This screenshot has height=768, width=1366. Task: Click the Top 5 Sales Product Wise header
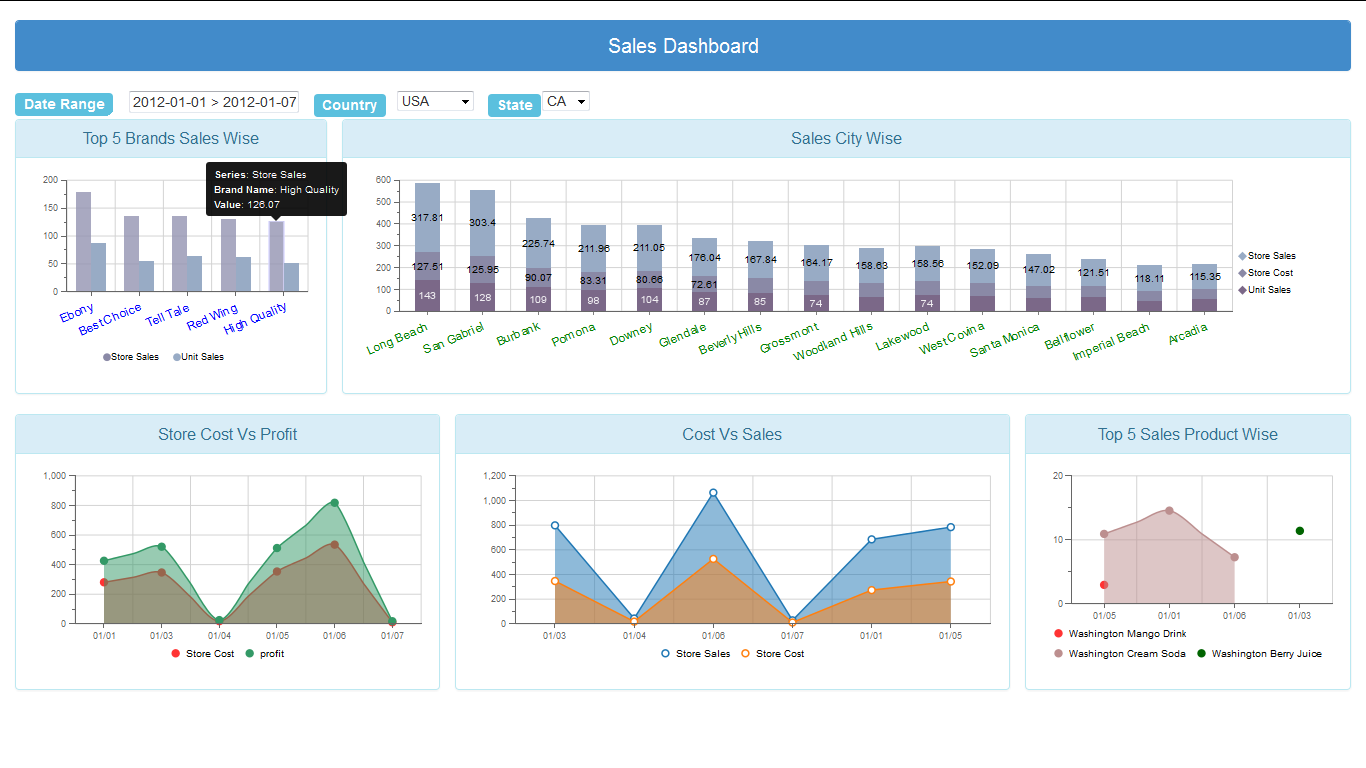[x=1187, y=435]
